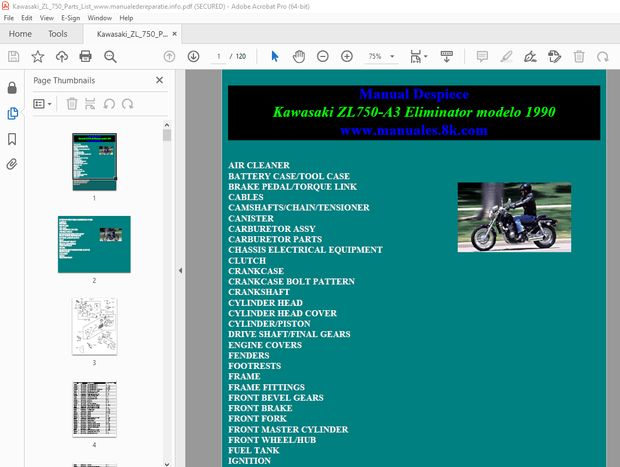Viewport: 620px width, 467px height.
Task: Print the document with printer icon
Action: [85, 57]
